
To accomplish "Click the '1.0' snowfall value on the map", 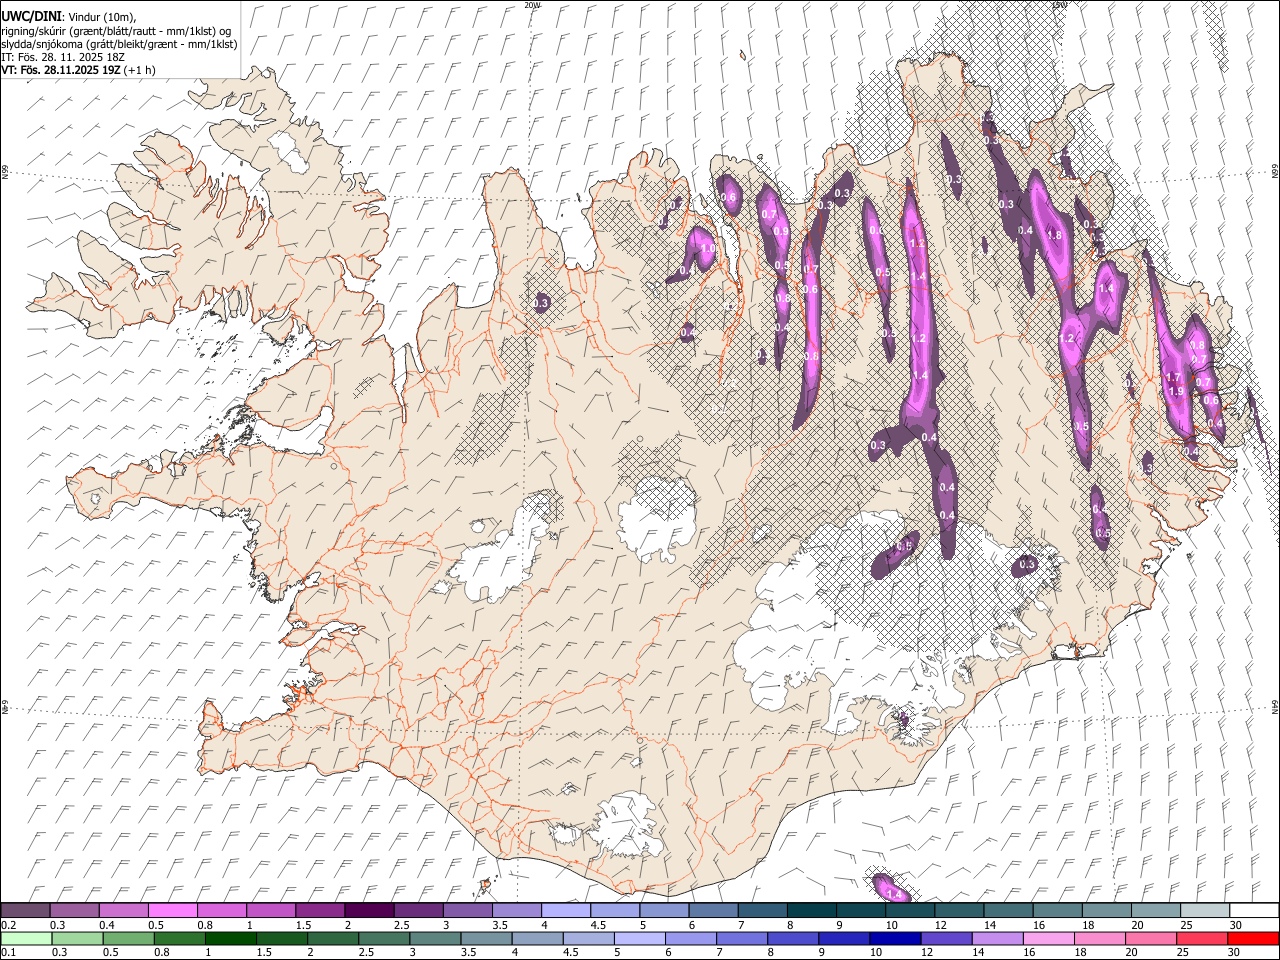I will [708, 249].
